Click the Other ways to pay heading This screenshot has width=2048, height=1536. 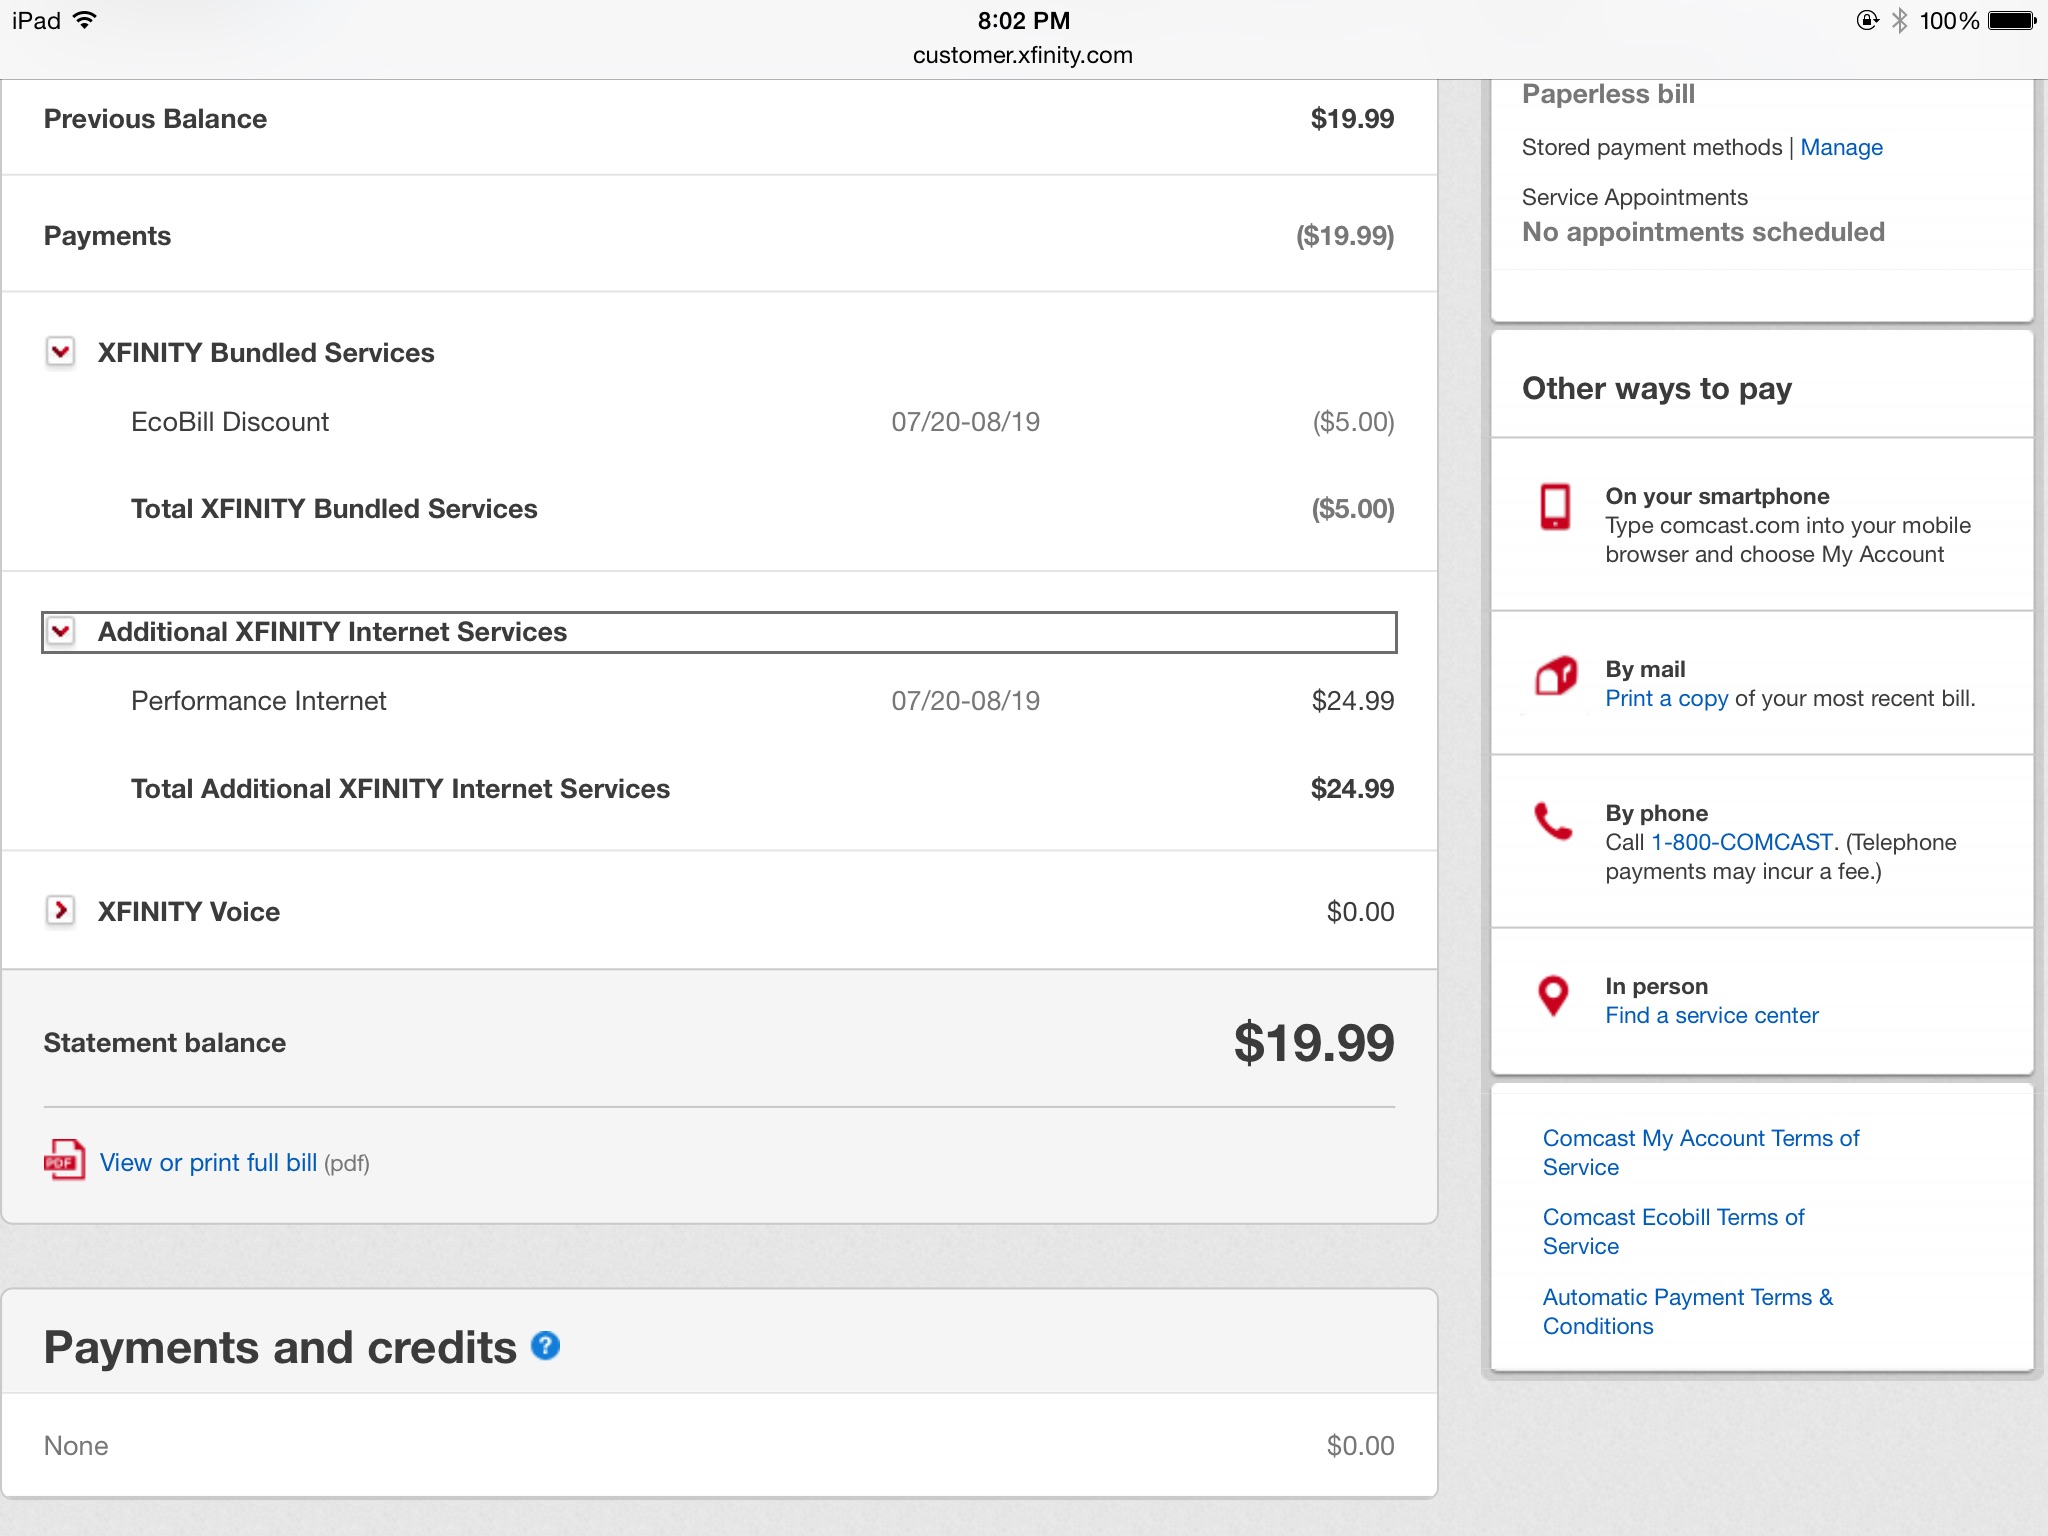[1657, 388]
